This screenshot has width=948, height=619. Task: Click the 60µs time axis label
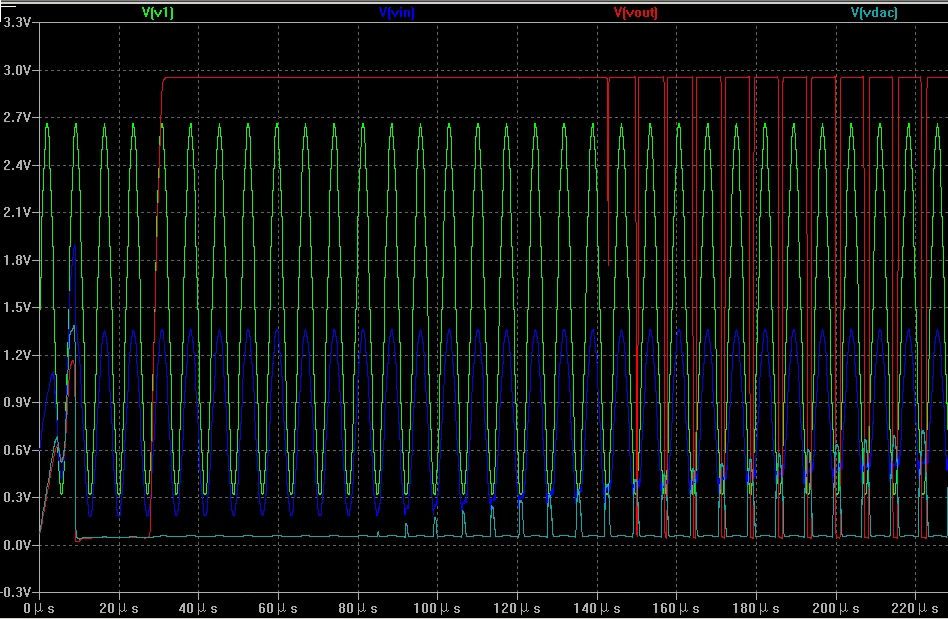pyautogui.click(x=278, y=608)
